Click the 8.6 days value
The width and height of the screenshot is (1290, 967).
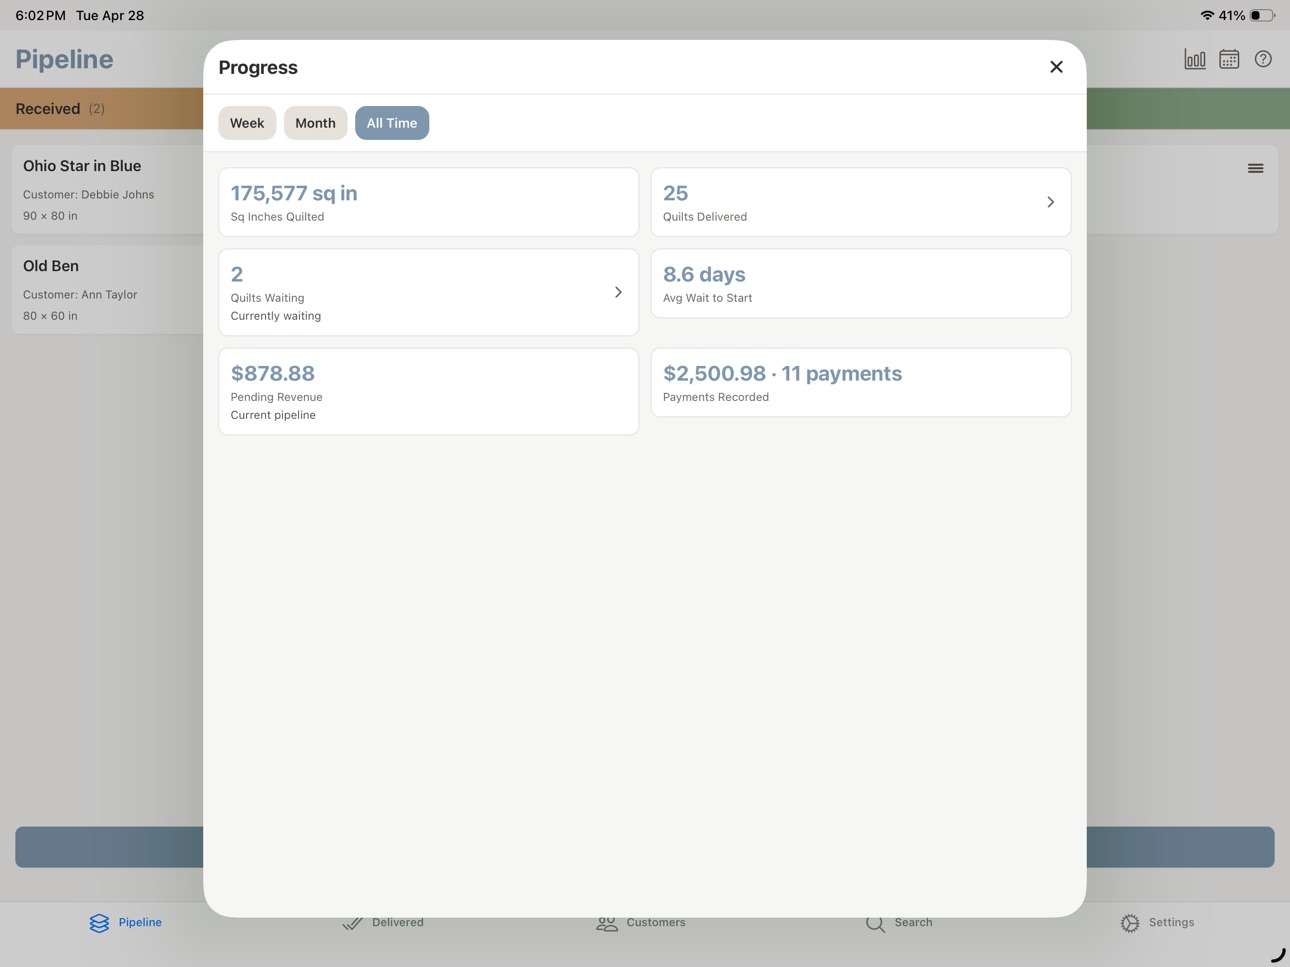coord(704,274)
